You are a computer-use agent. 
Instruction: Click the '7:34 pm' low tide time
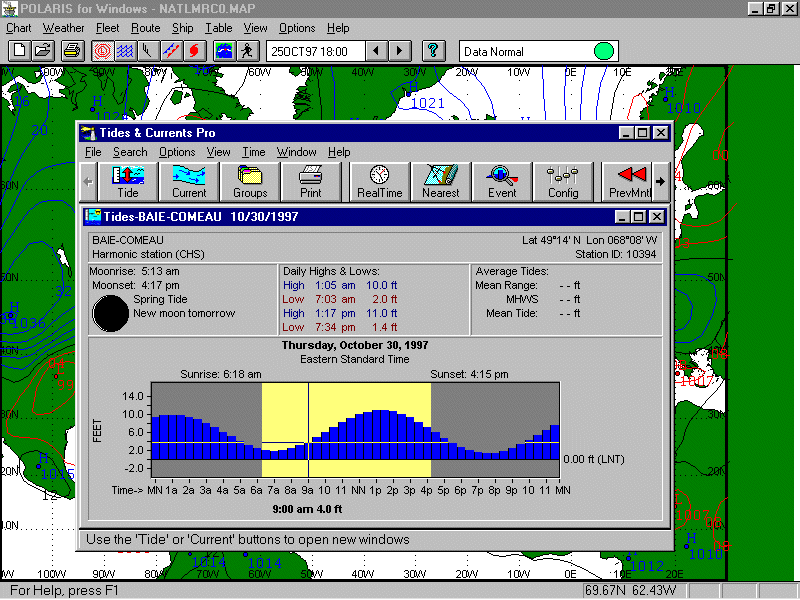335,327
